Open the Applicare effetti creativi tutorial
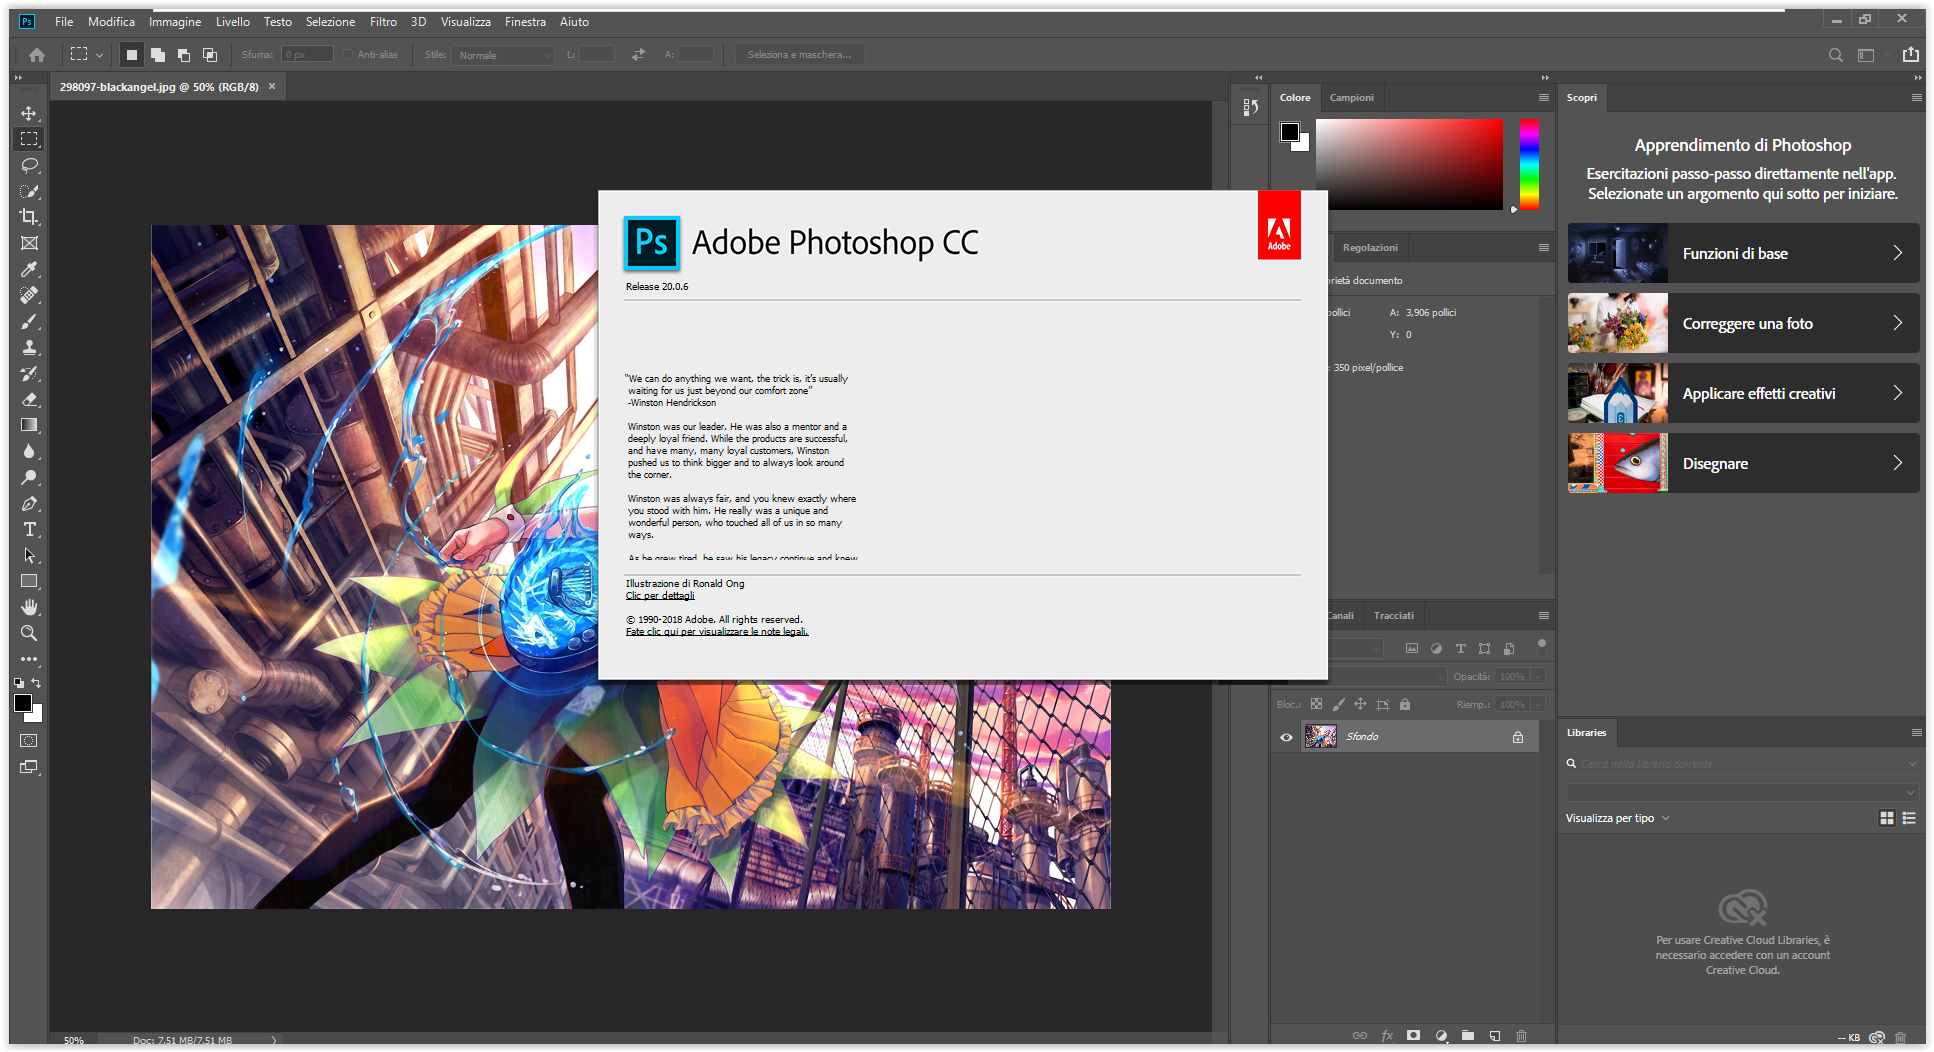 point(1743,393)
